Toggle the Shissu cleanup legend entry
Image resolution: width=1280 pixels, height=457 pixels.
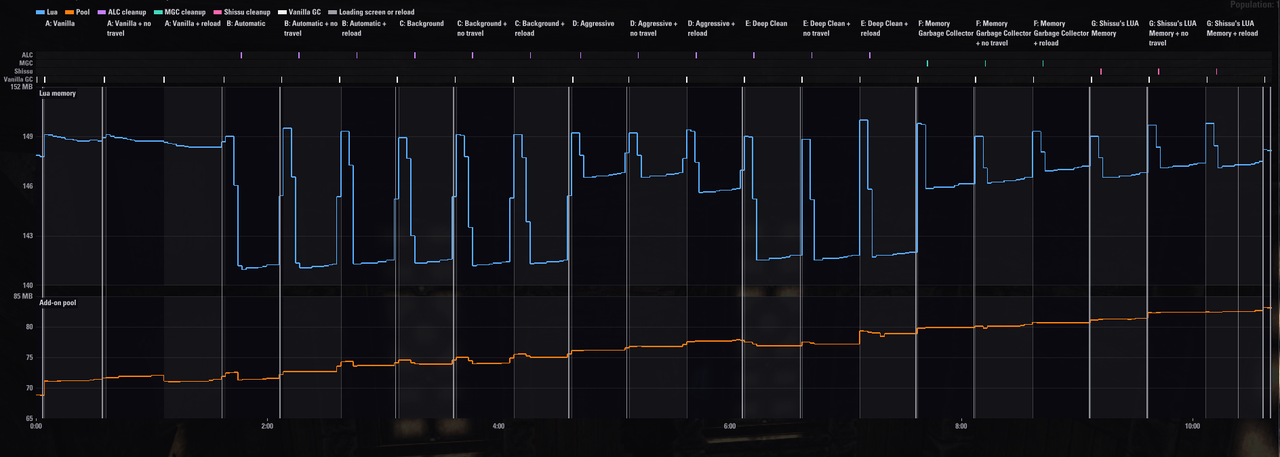coord(241,11)
